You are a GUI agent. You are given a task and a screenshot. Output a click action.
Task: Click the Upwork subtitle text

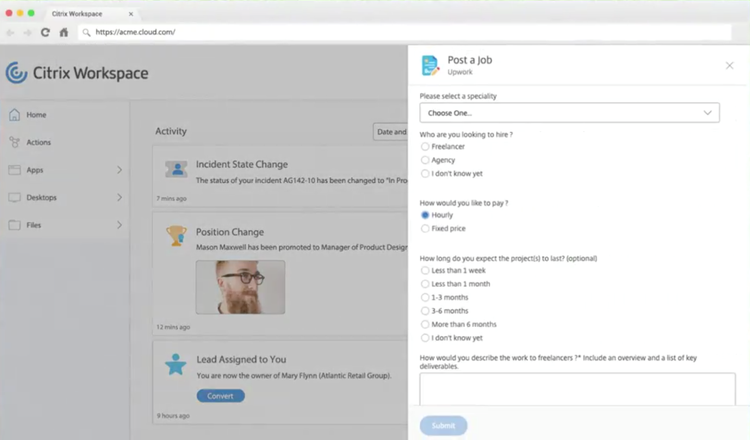click(x=460, y=72)
